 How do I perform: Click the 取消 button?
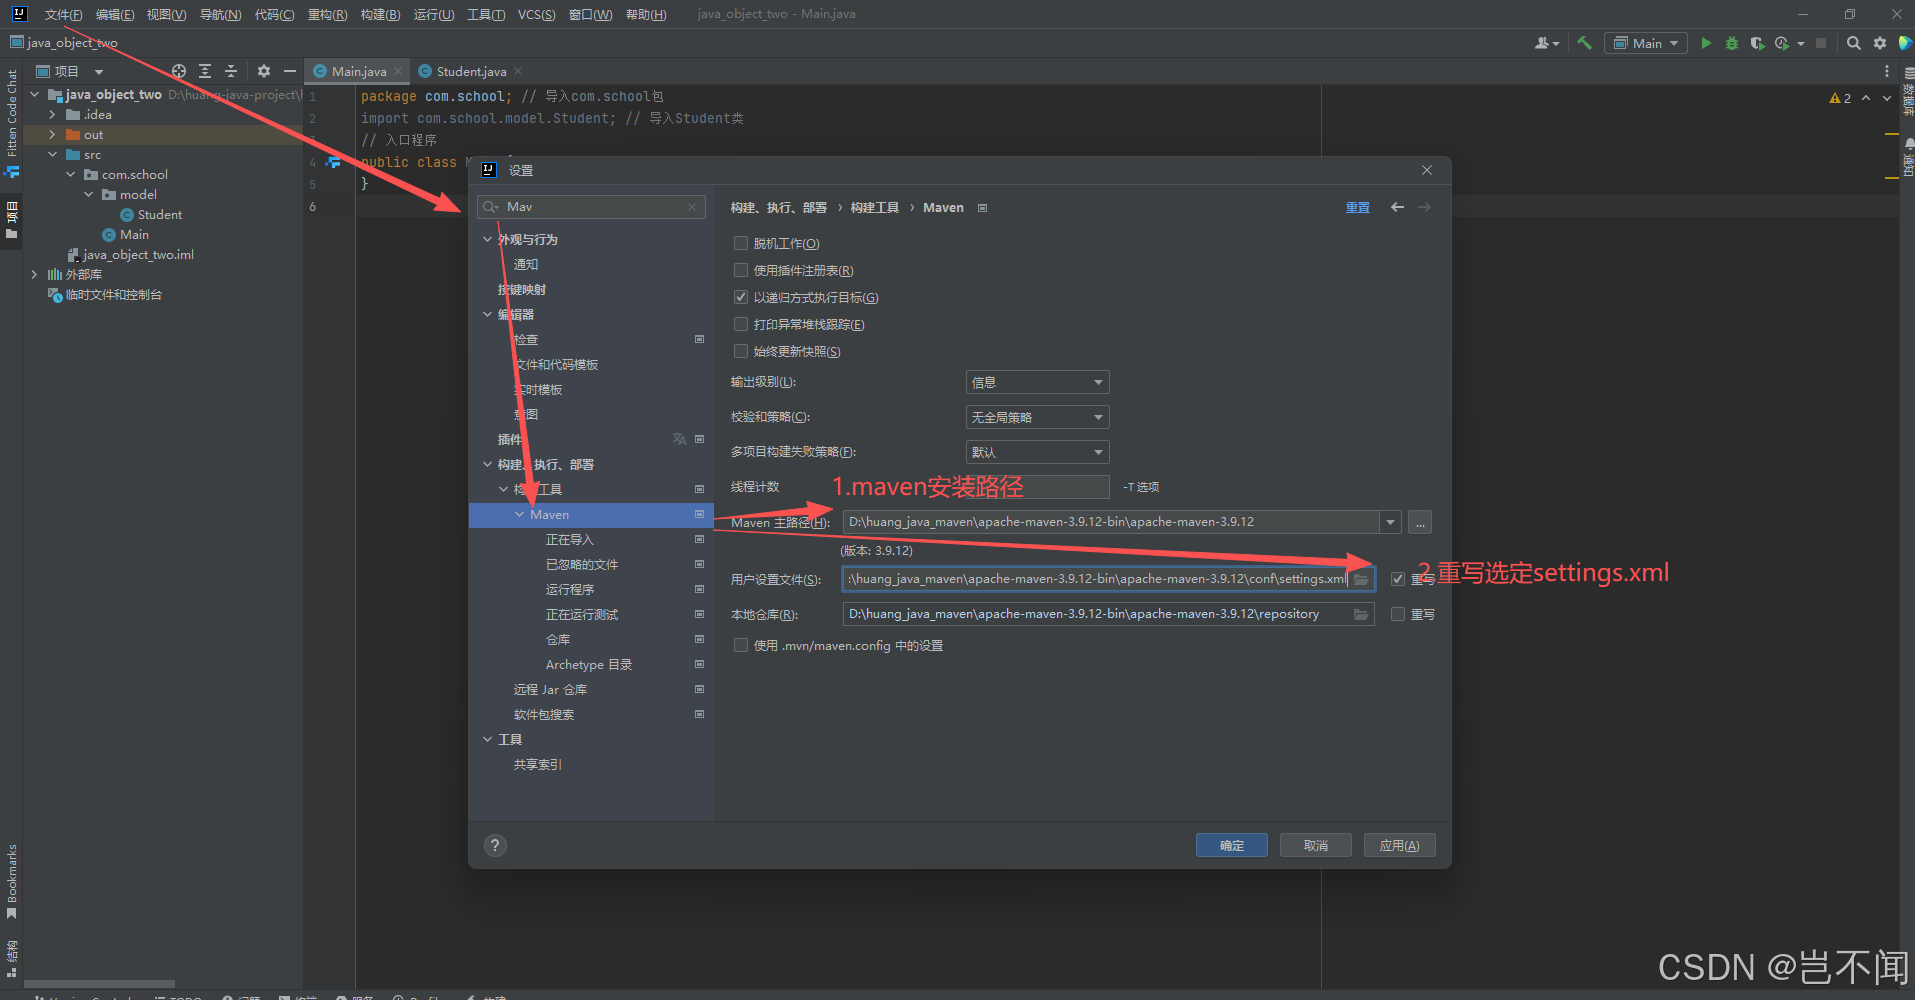(1316, 845)
